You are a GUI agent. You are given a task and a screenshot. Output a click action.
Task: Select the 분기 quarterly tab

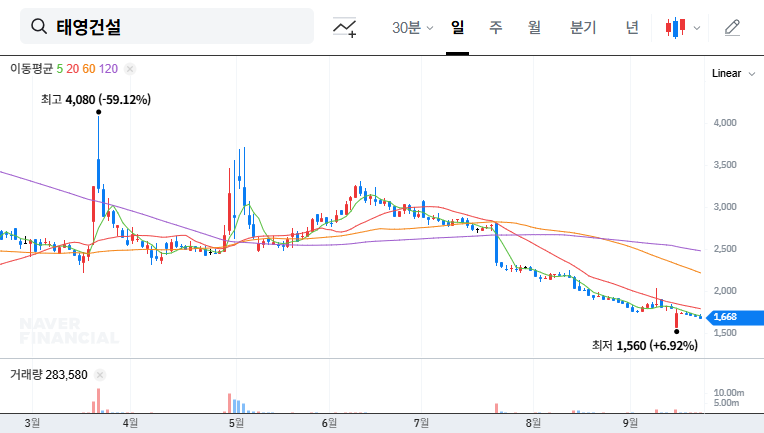(x=582, y=27)
